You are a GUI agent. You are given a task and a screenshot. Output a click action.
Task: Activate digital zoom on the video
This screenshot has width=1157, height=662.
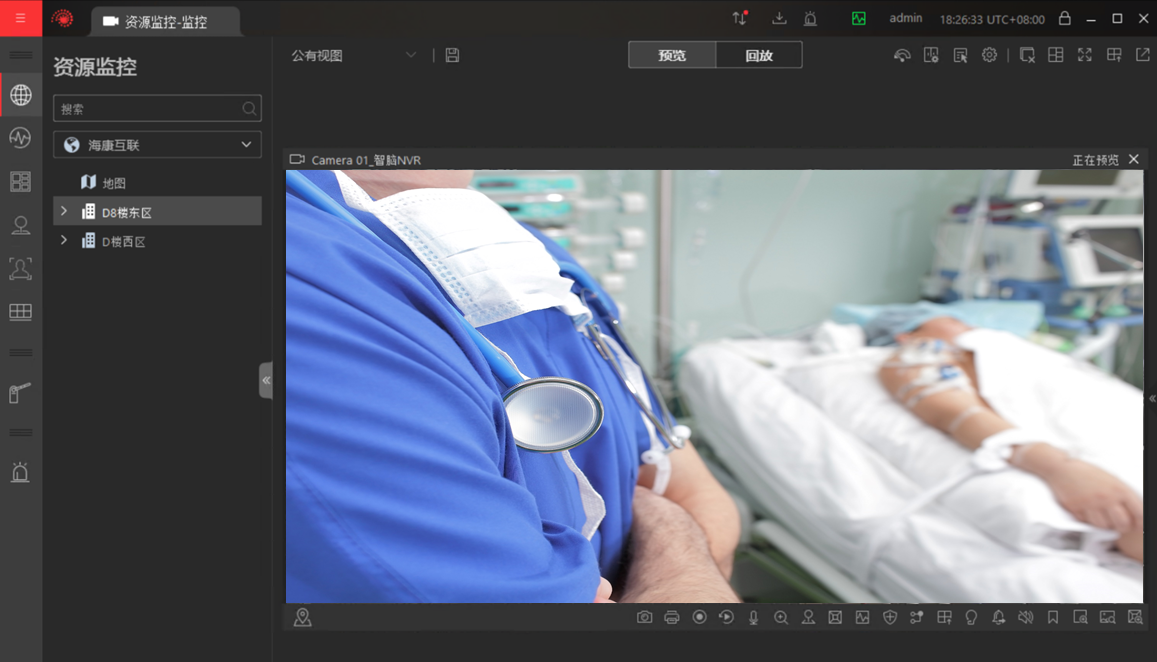coord(781,617)
